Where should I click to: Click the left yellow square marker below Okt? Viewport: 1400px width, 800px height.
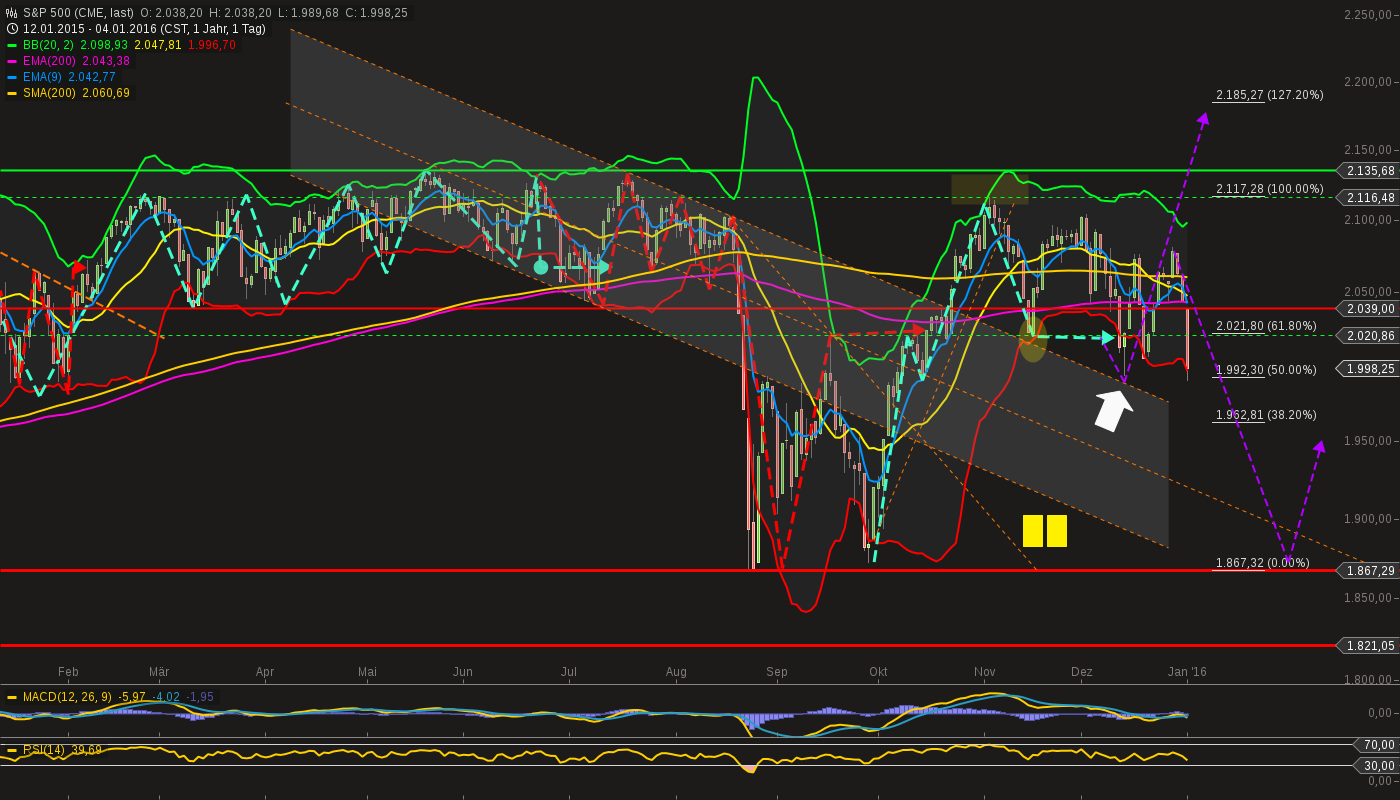coord(1031,532)
